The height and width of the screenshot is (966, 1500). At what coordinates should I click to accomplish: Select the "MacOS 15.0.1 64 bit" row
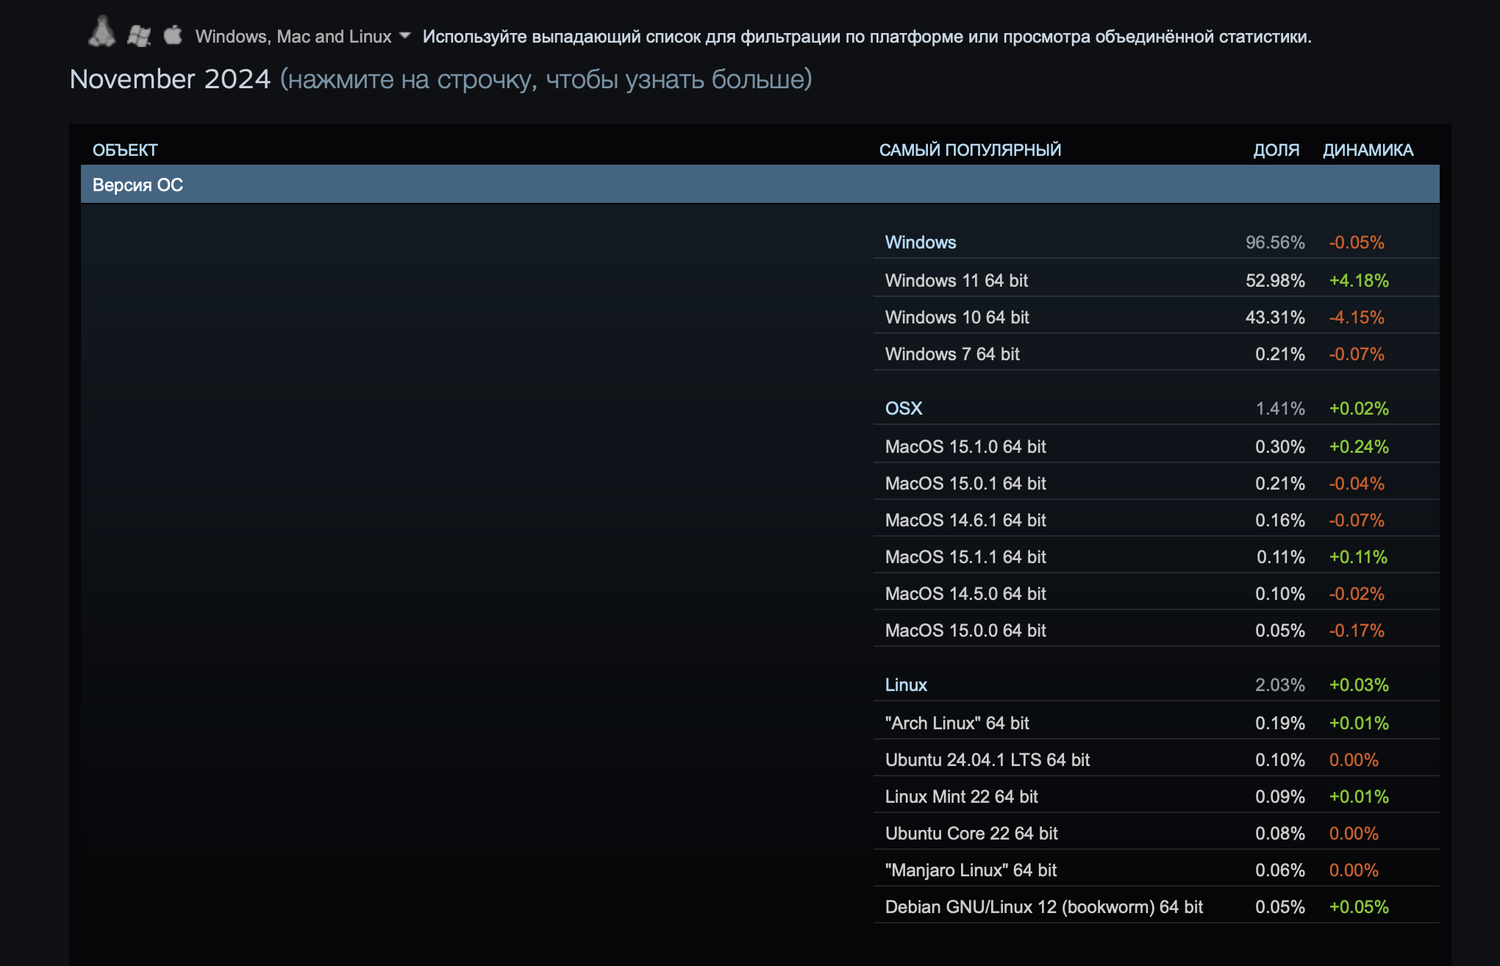coord(1157,484)
